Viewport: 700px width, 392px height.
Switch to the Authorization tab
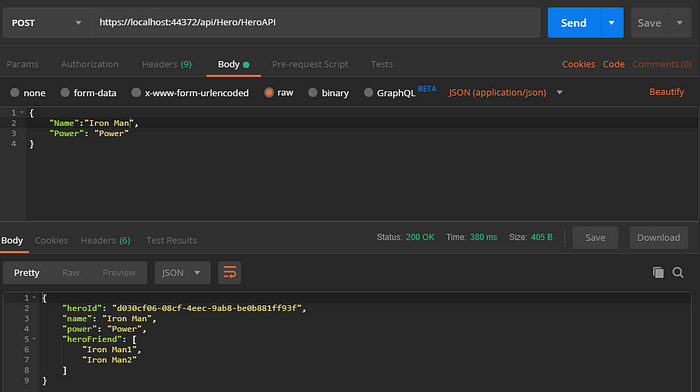tap(90, 64)
